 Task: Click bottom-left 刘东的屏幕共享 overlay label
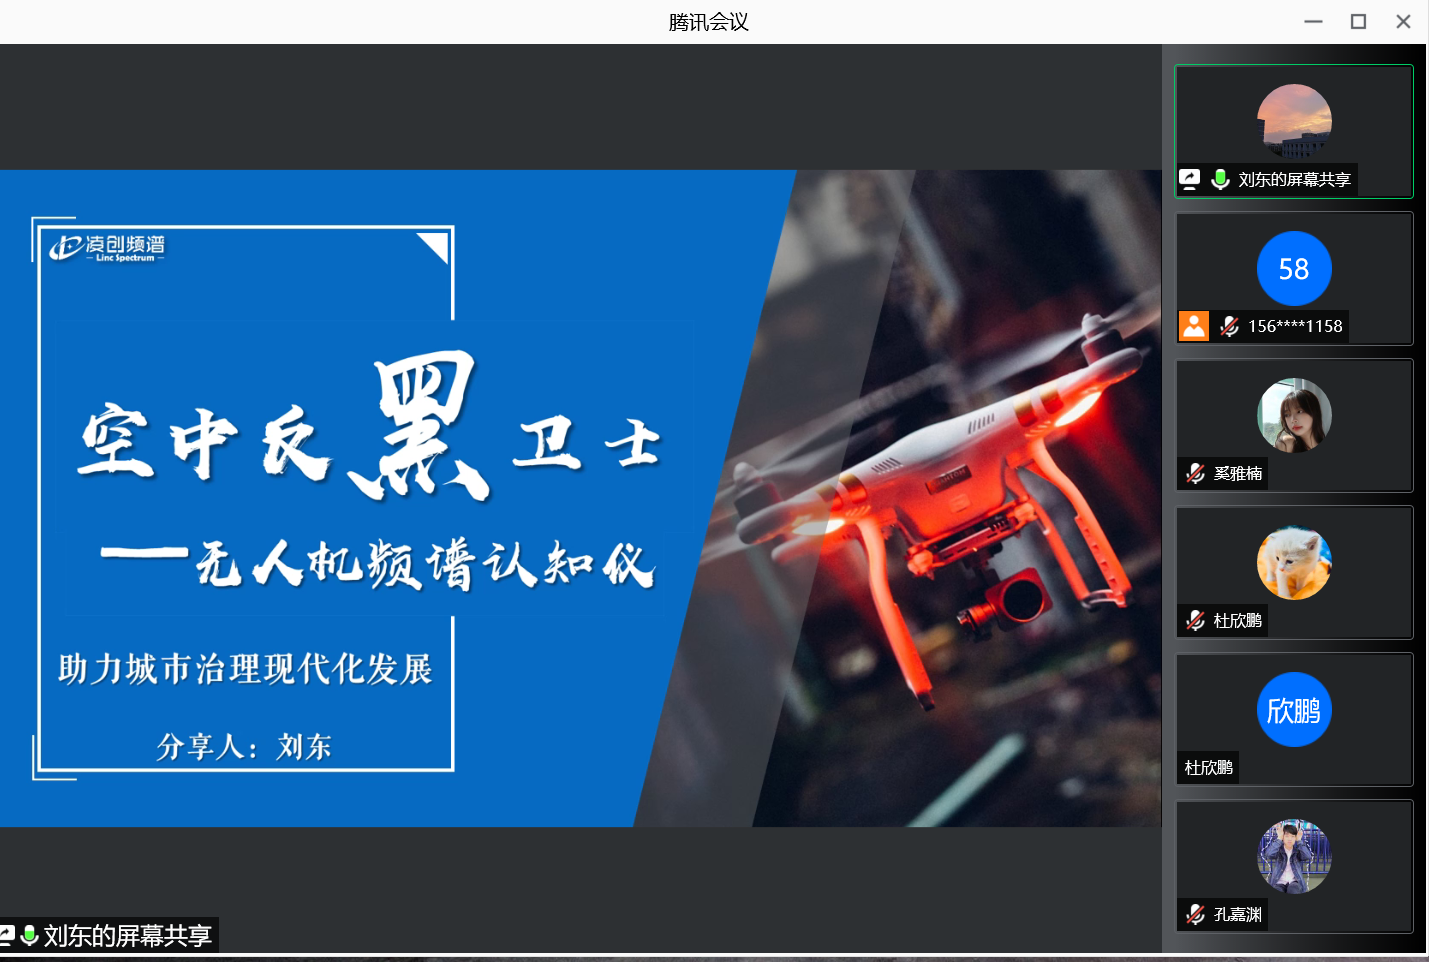[127, 936]
